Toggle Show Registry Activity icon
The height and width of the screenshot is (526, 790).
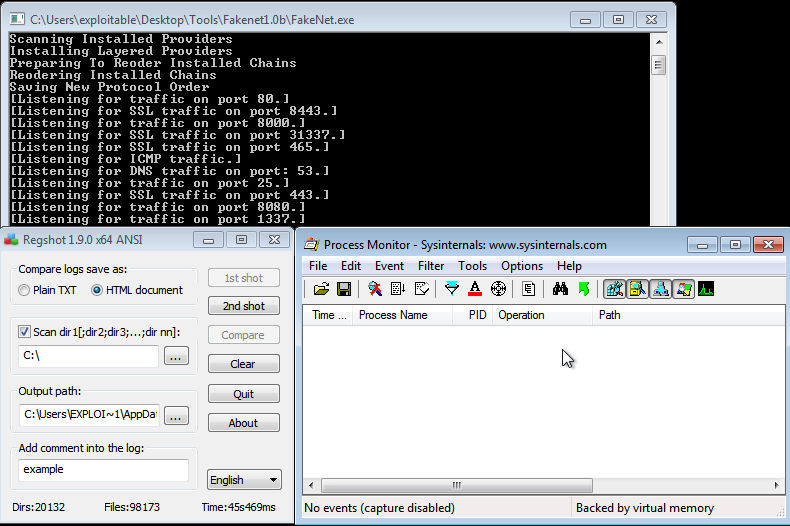pyautogui.click(x=615, y=289)
